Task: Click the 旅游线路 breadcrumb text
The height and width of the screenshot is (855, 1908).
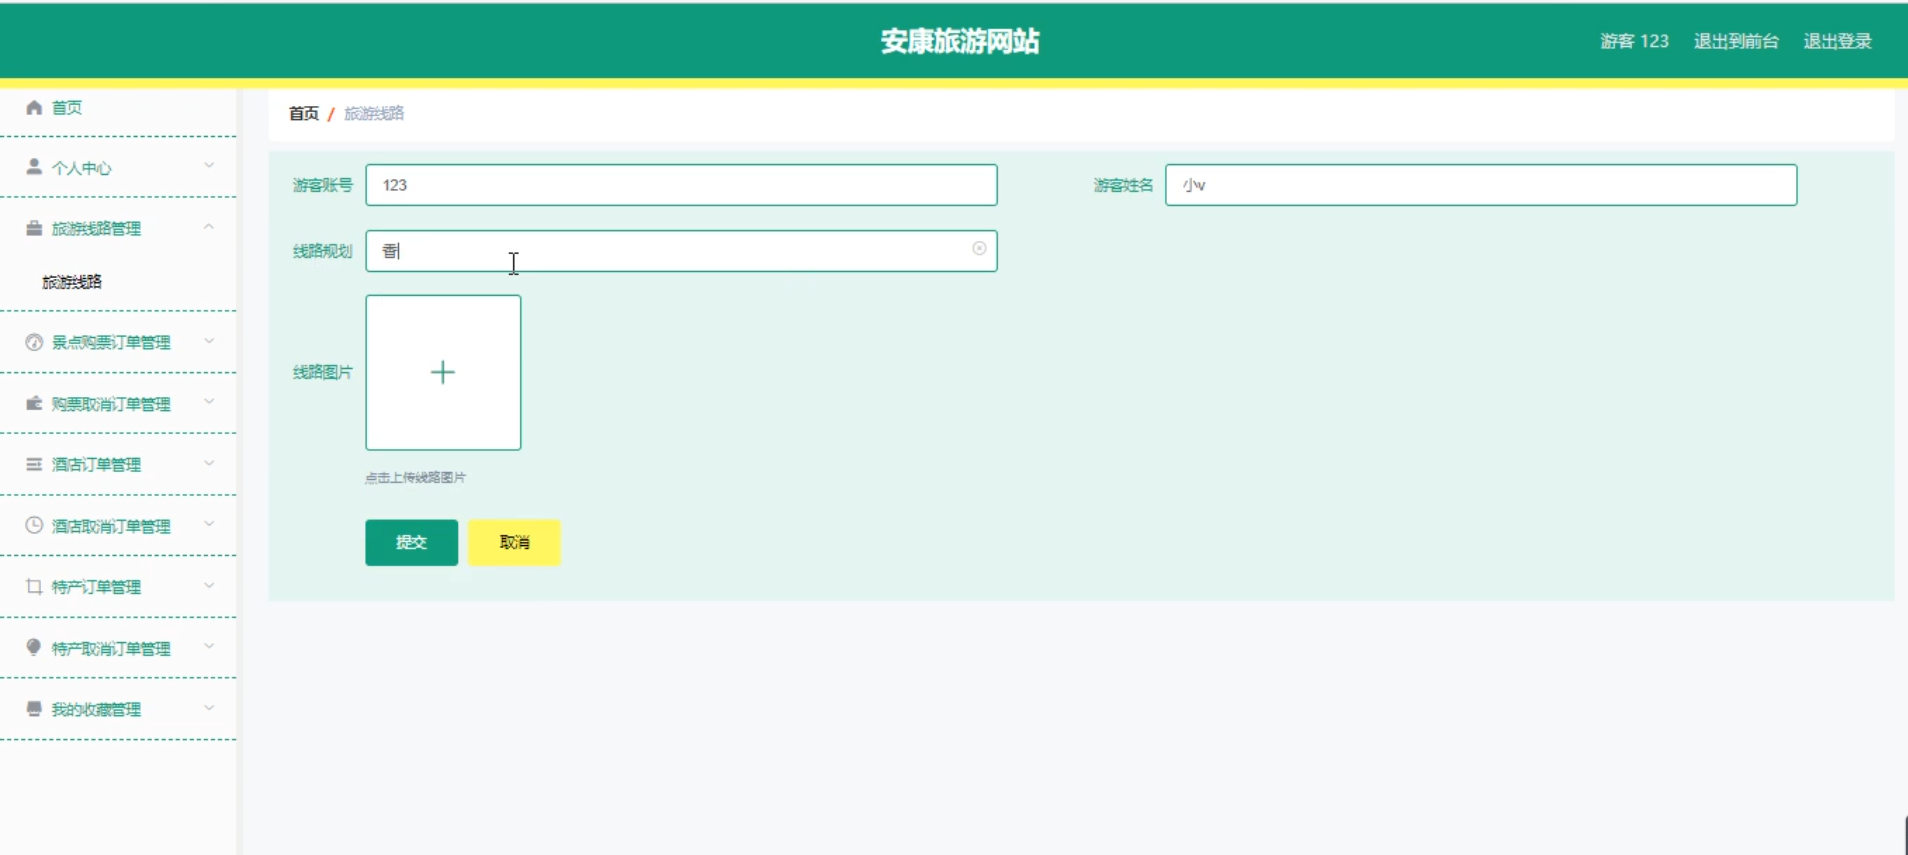Action: [x=374, y=114]
